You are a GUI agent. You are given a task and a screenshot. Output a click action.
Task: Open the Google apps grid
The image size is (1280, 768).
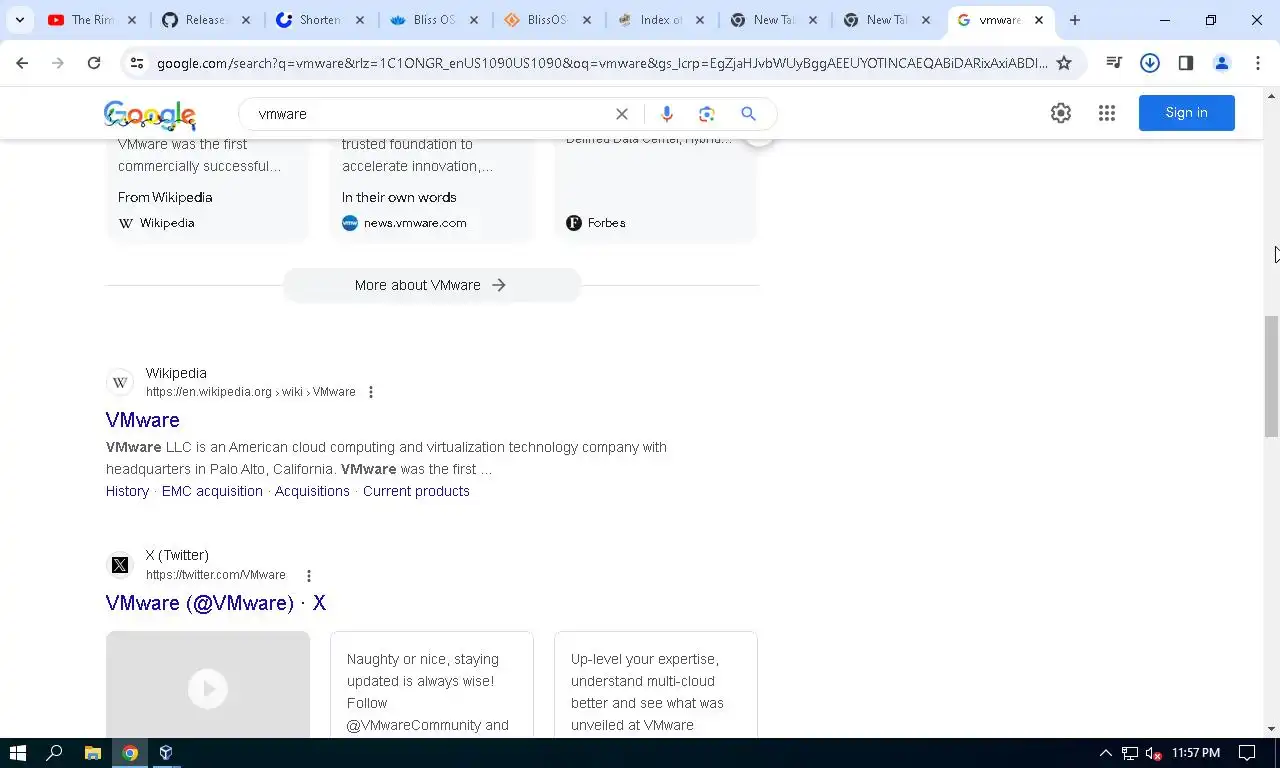click(1107, 113)
